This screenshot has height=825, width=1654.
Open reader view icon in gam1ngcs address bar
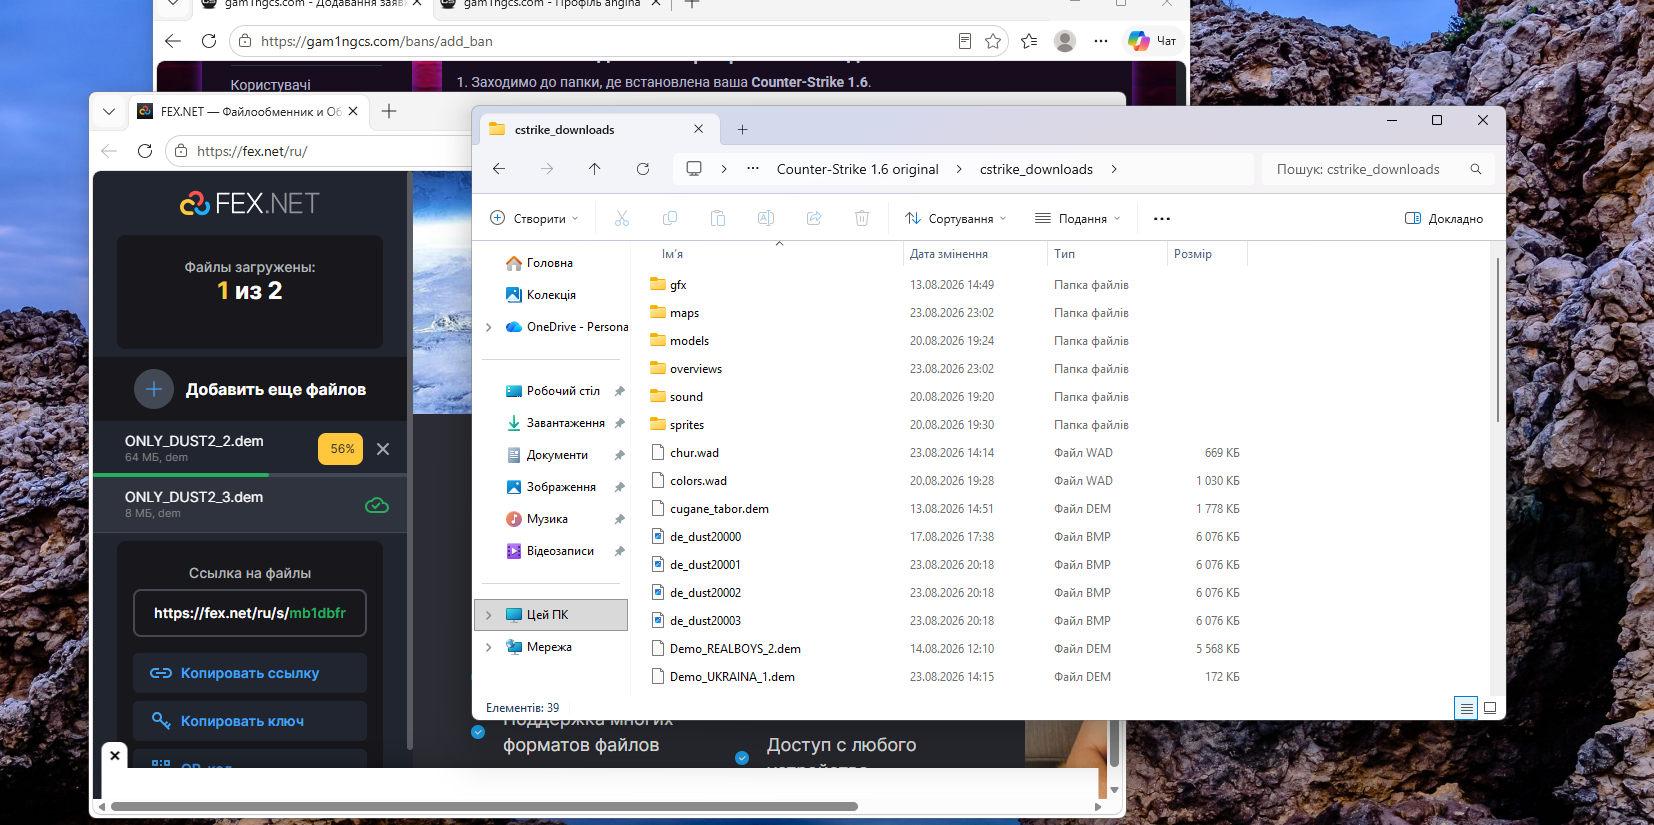tap(965, 41)
